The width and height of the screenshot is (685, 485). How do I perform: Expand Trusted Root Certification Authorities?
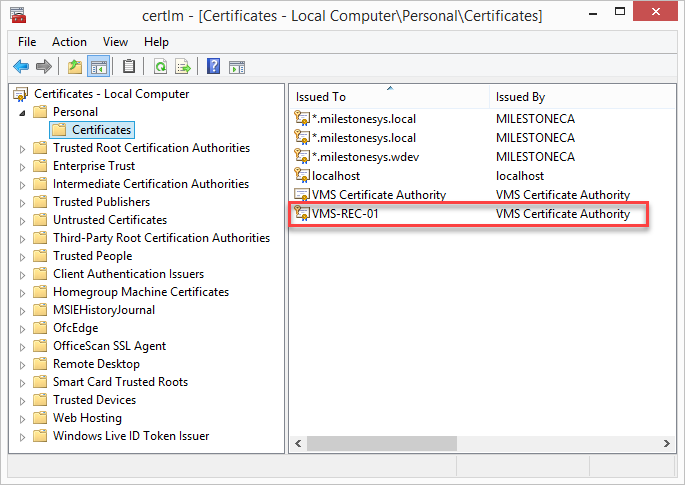tap(22, 148)
